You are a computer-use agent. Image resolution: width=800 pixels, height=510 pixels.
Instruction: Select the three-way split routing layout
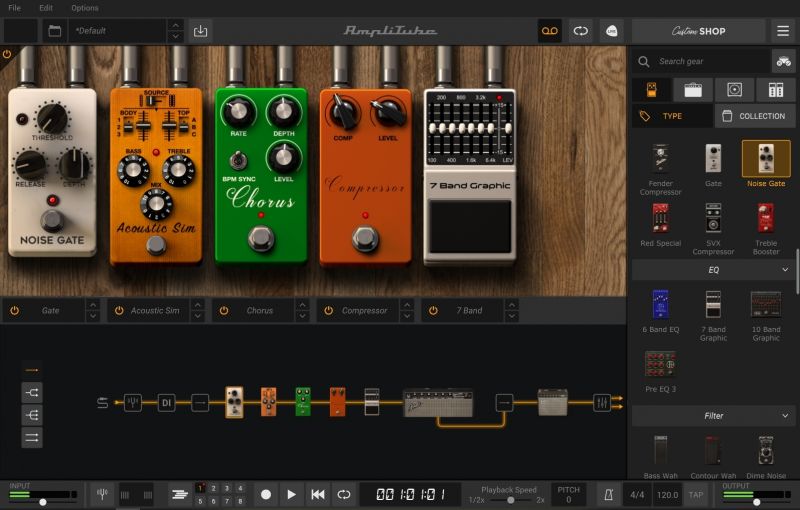(32, 415)
